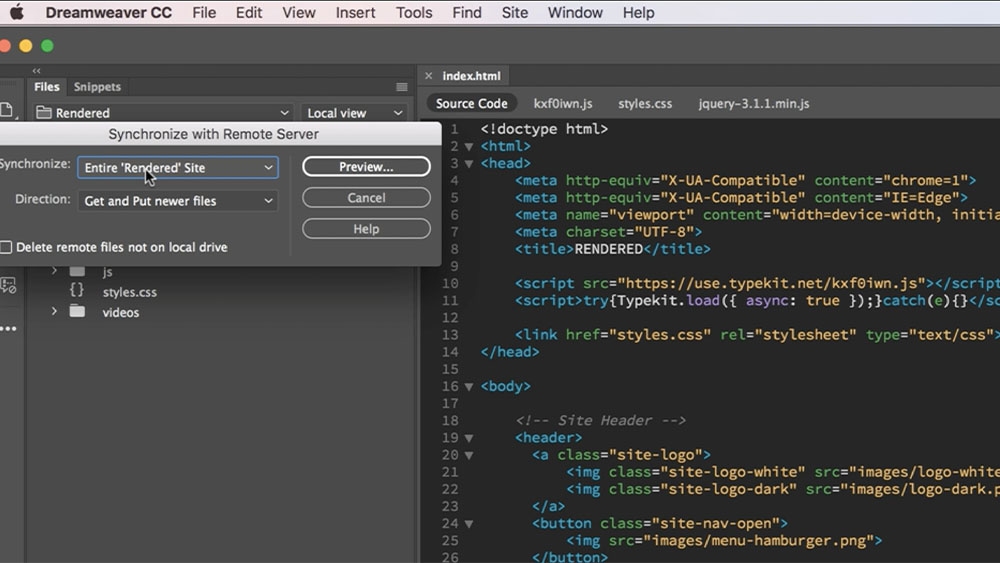Click the styles.css curly-braces file icon
The image size is (1000, 563).
tap(77, 291)
